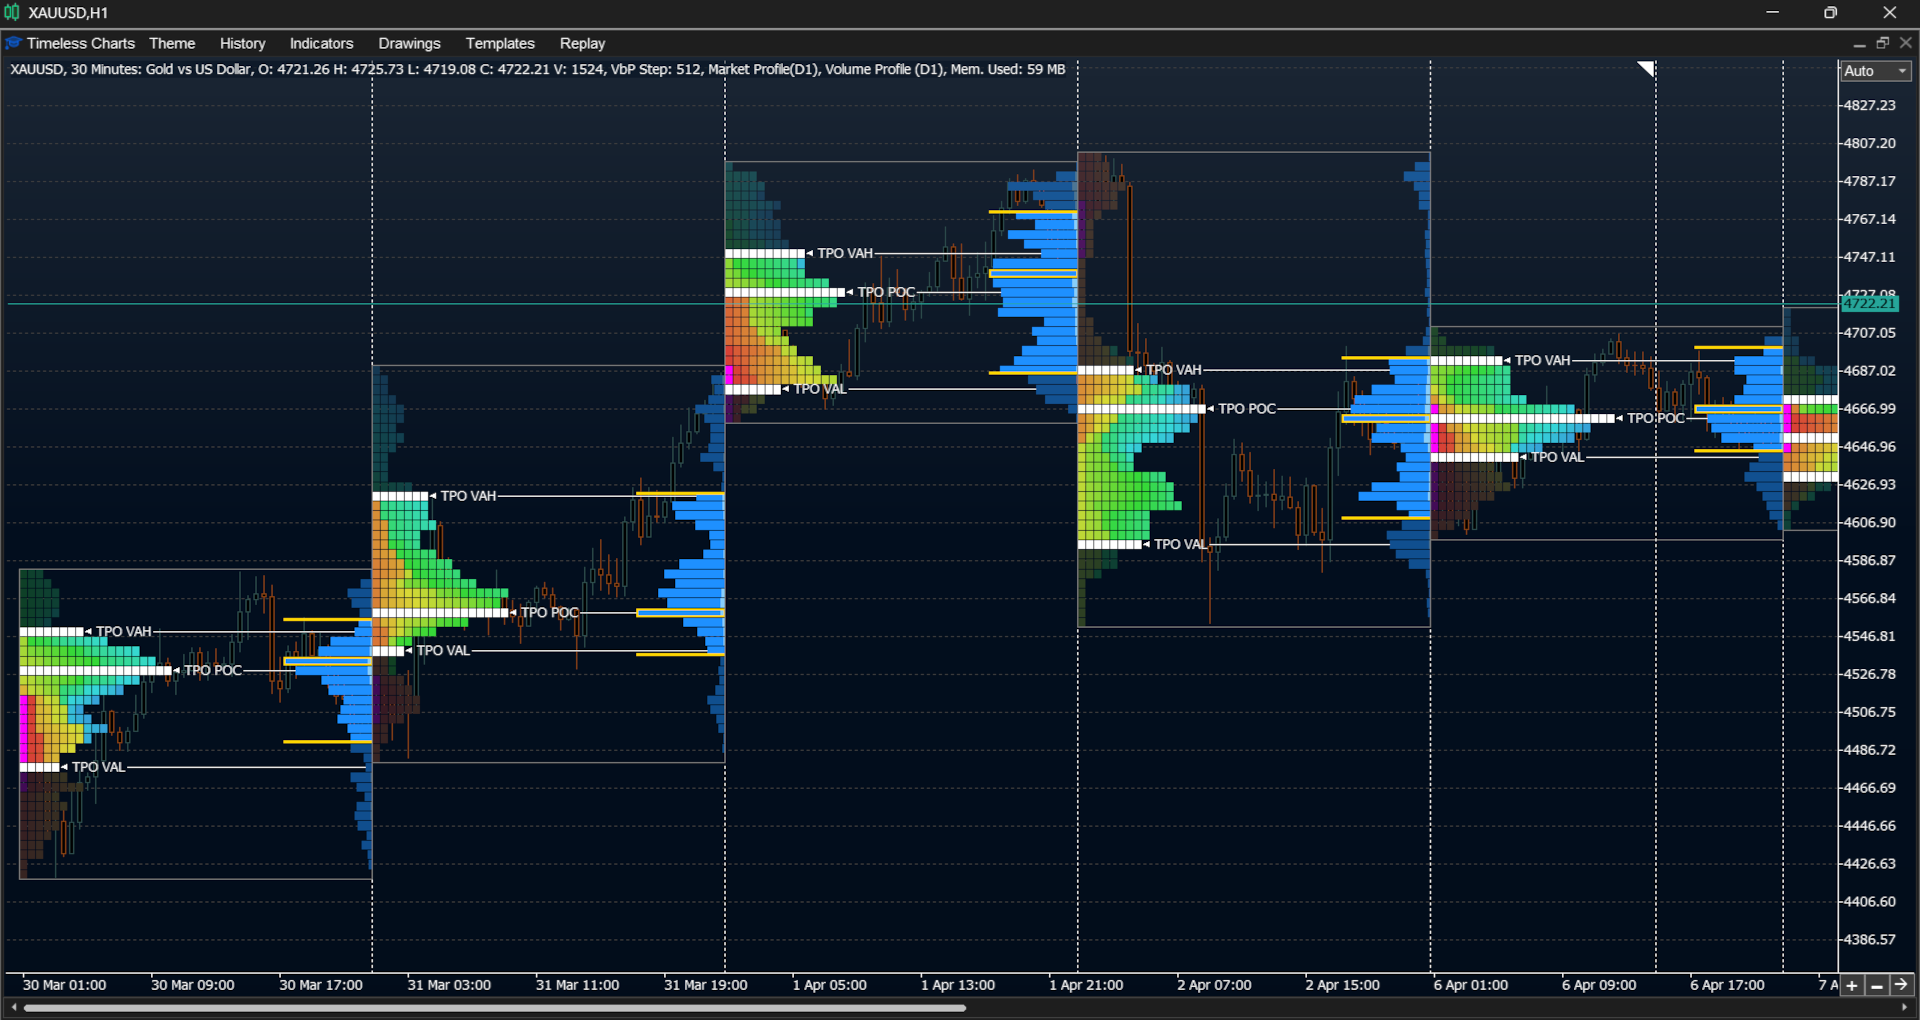Click the 4426.63 price axis label

1870,865
